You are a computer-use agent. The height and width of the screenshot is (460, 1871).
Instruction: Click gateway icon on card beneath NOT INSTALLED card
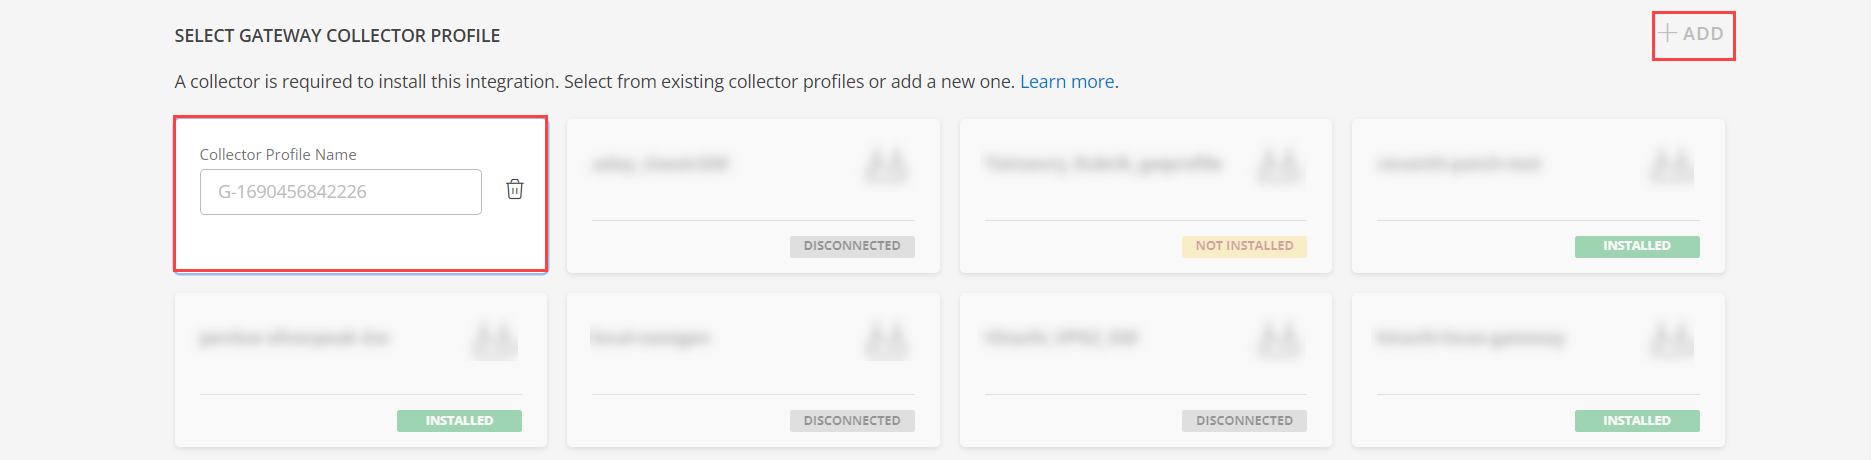pyautogui.click(x=1278, y=340)
